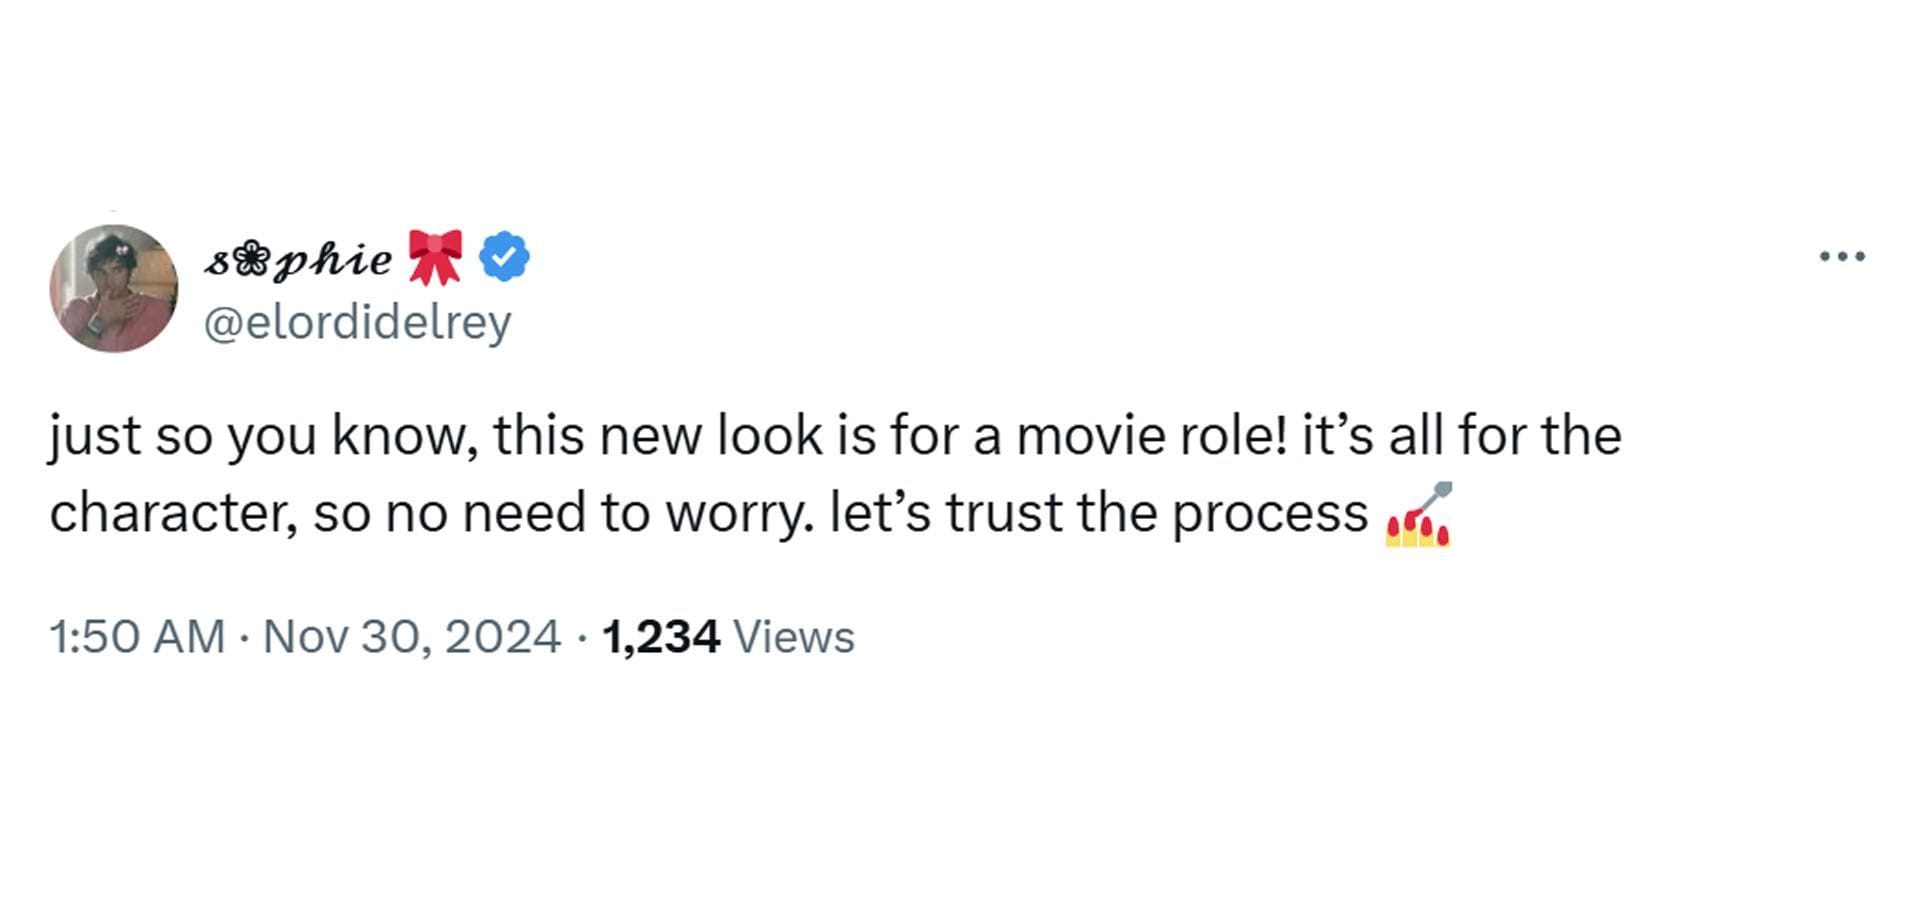Screen dimensions: 1920x900
Task: Click the 1,234 view count number
Action: pos(660,637)
